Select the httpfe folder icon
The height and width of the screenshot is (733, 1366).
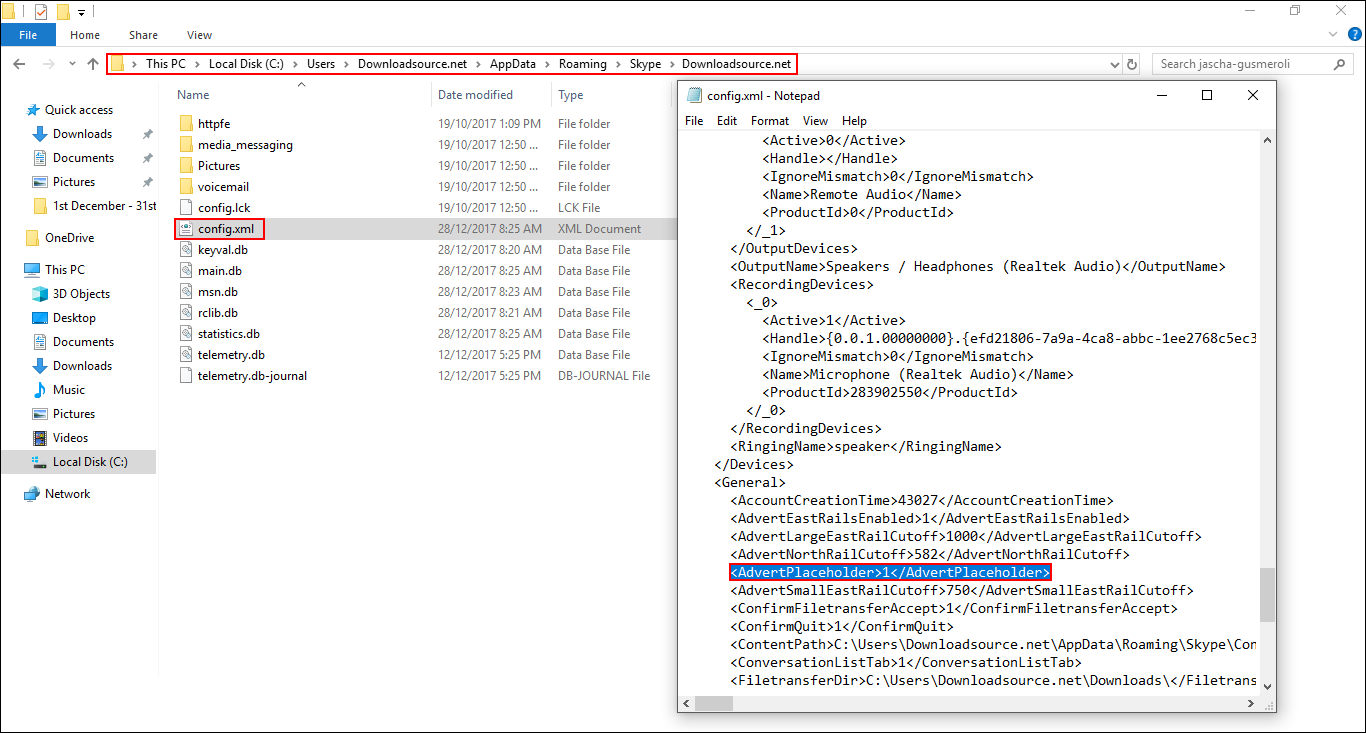click(186, 124)
